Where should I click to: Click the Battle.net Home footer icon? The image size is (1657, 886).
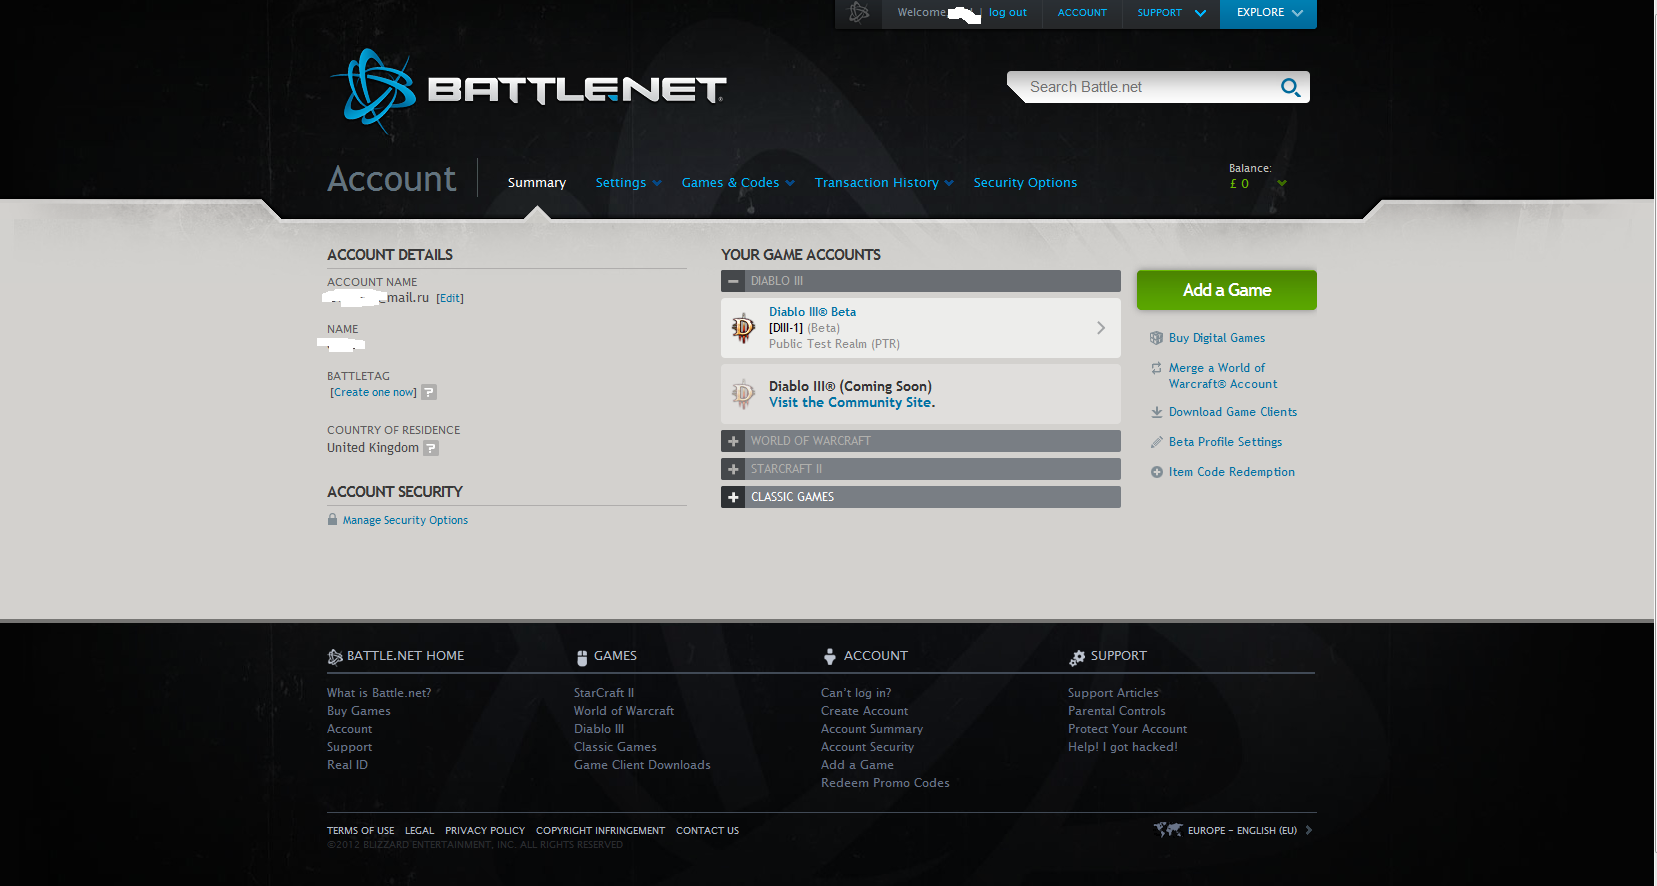335,657
